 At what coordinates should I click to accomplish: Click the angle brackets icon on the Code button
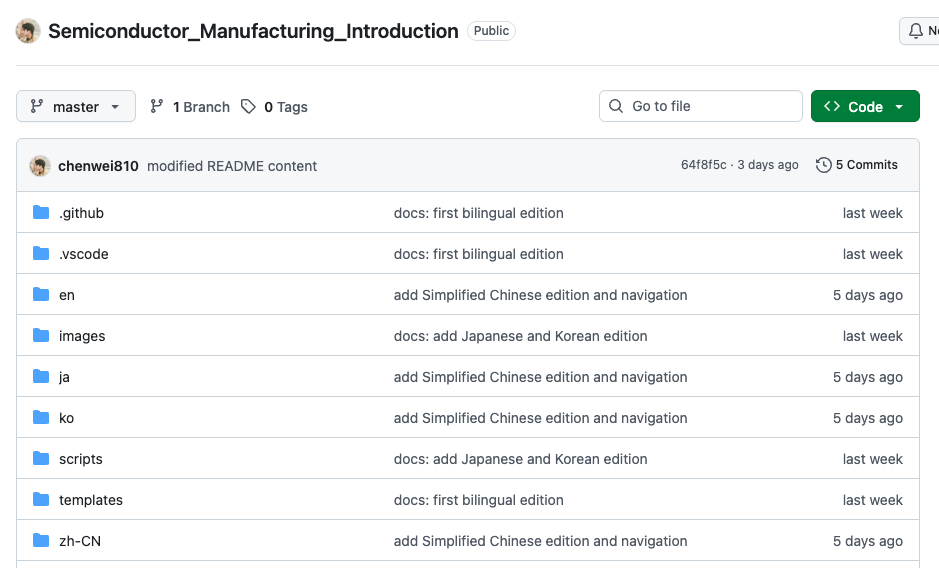coord(832,106)
